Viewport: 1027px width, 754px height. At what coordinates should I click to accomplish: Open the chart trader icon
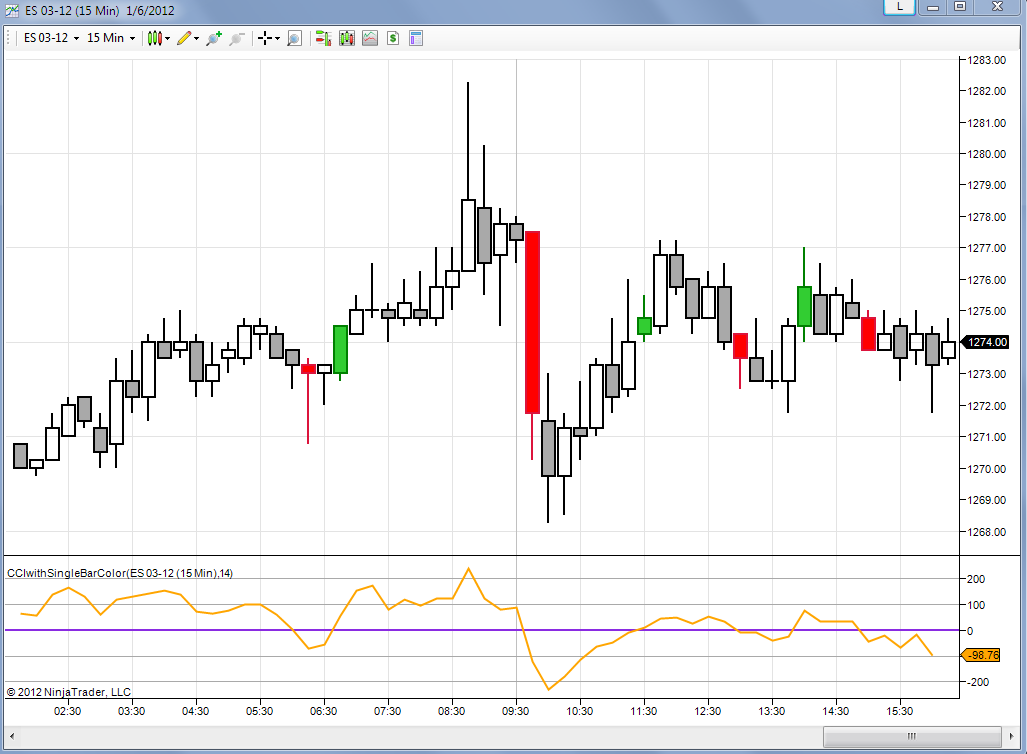point(323,39)
